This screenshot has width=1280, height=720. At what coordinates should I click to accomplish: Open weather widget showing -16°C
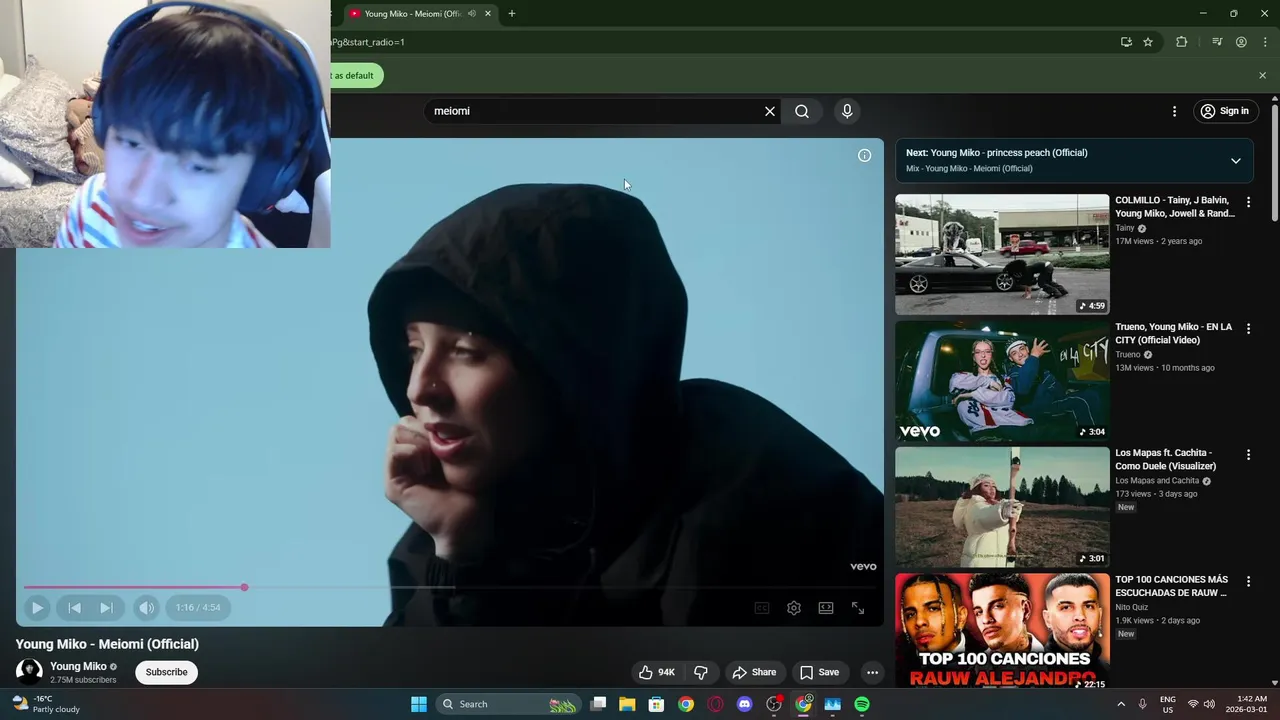pos(46,704)
